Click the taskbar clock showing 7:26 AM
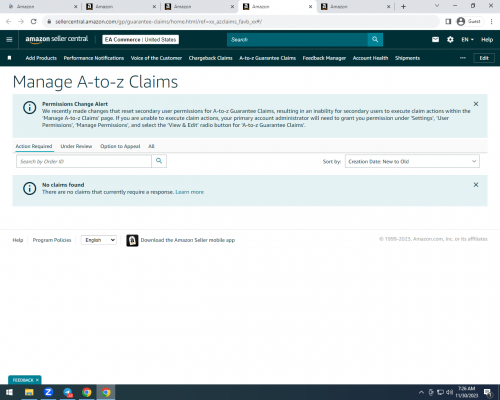 tap(466, 392)
